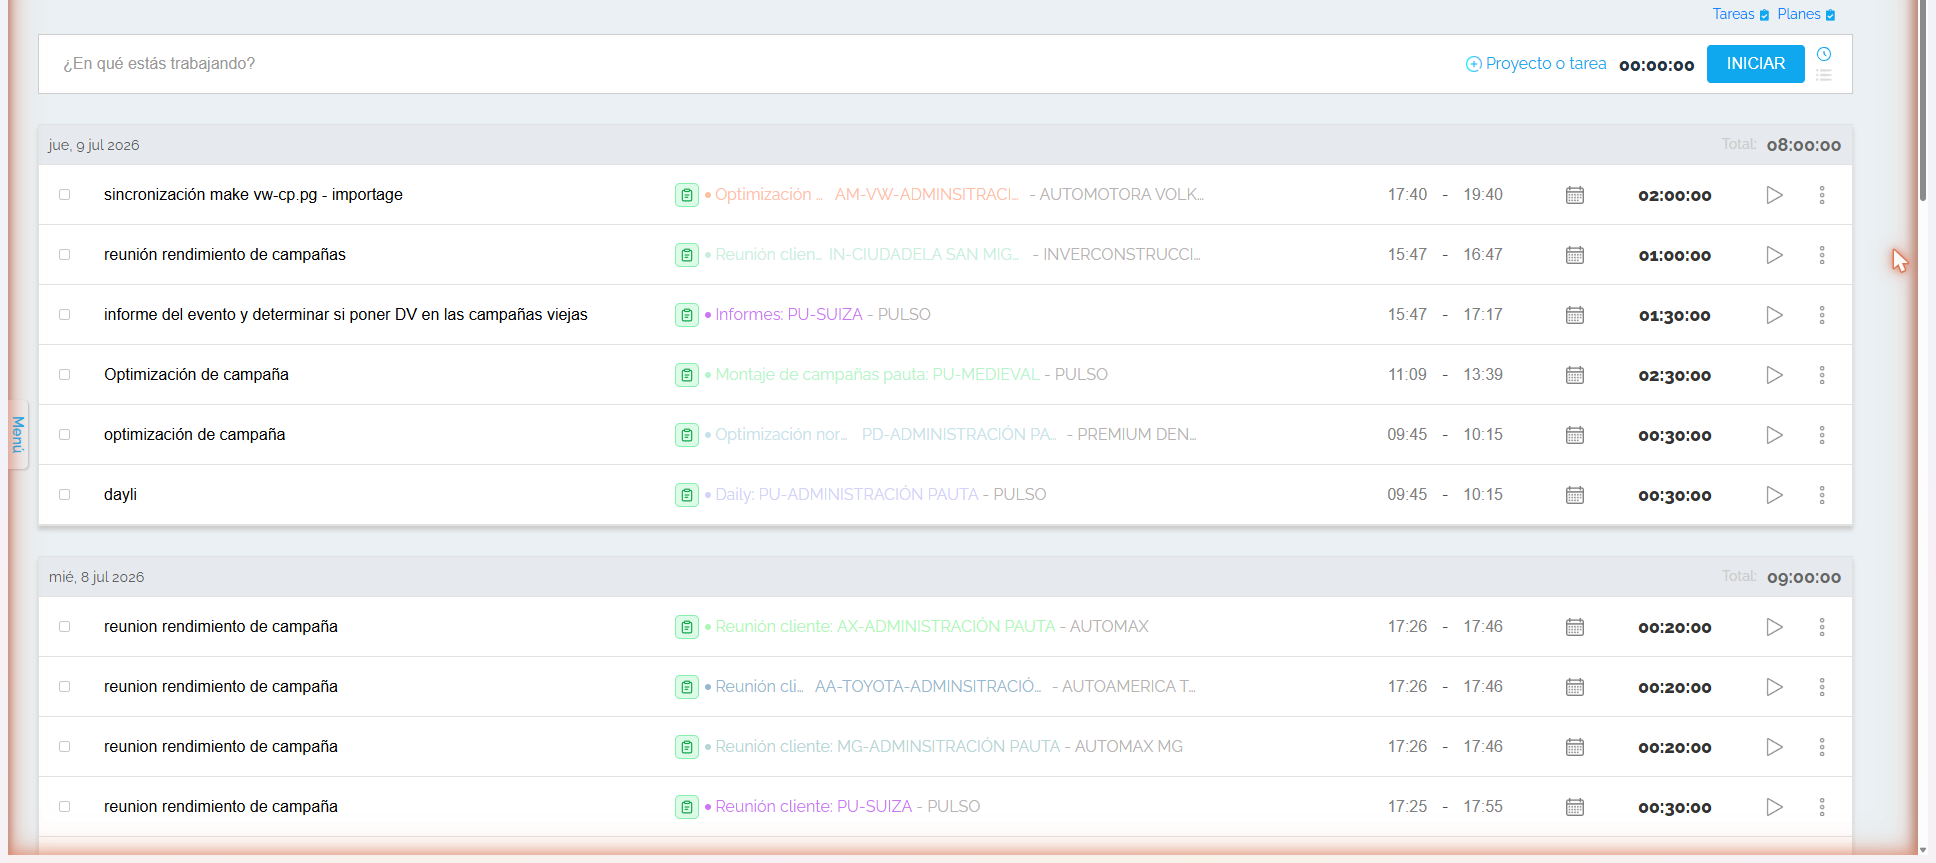Open Tareas link at top
Image resolution: width=1936 pixels, height=863 pixels.
(1741, 14)
